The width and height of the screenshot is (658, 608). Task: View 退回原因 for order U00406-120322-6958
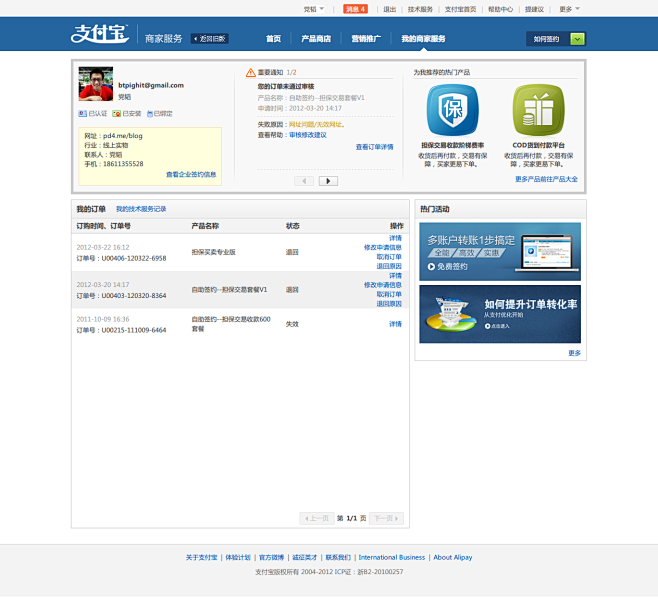389,266
